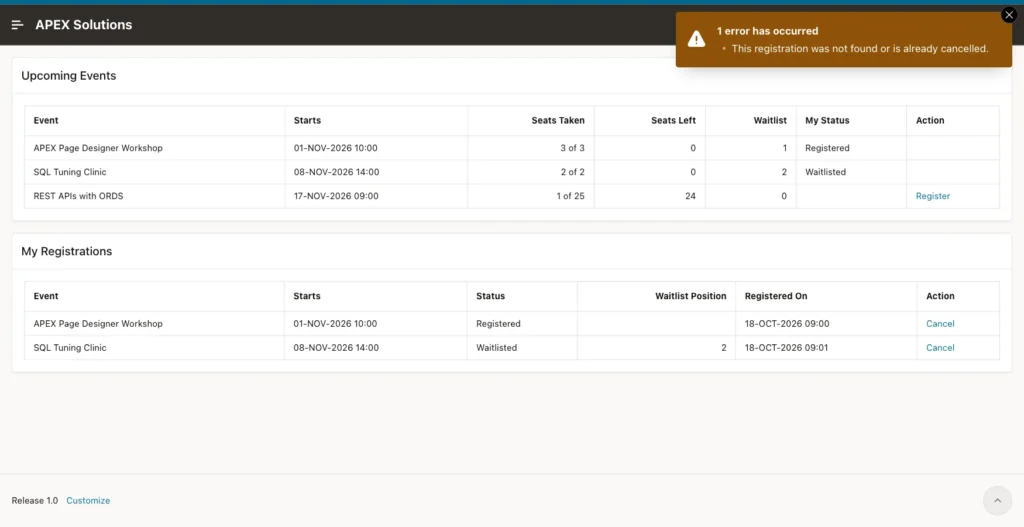1024x527 pixels.
Task: Click the 18-OCT-2026 09:01 registered date
Action: (x=786, y=348)
